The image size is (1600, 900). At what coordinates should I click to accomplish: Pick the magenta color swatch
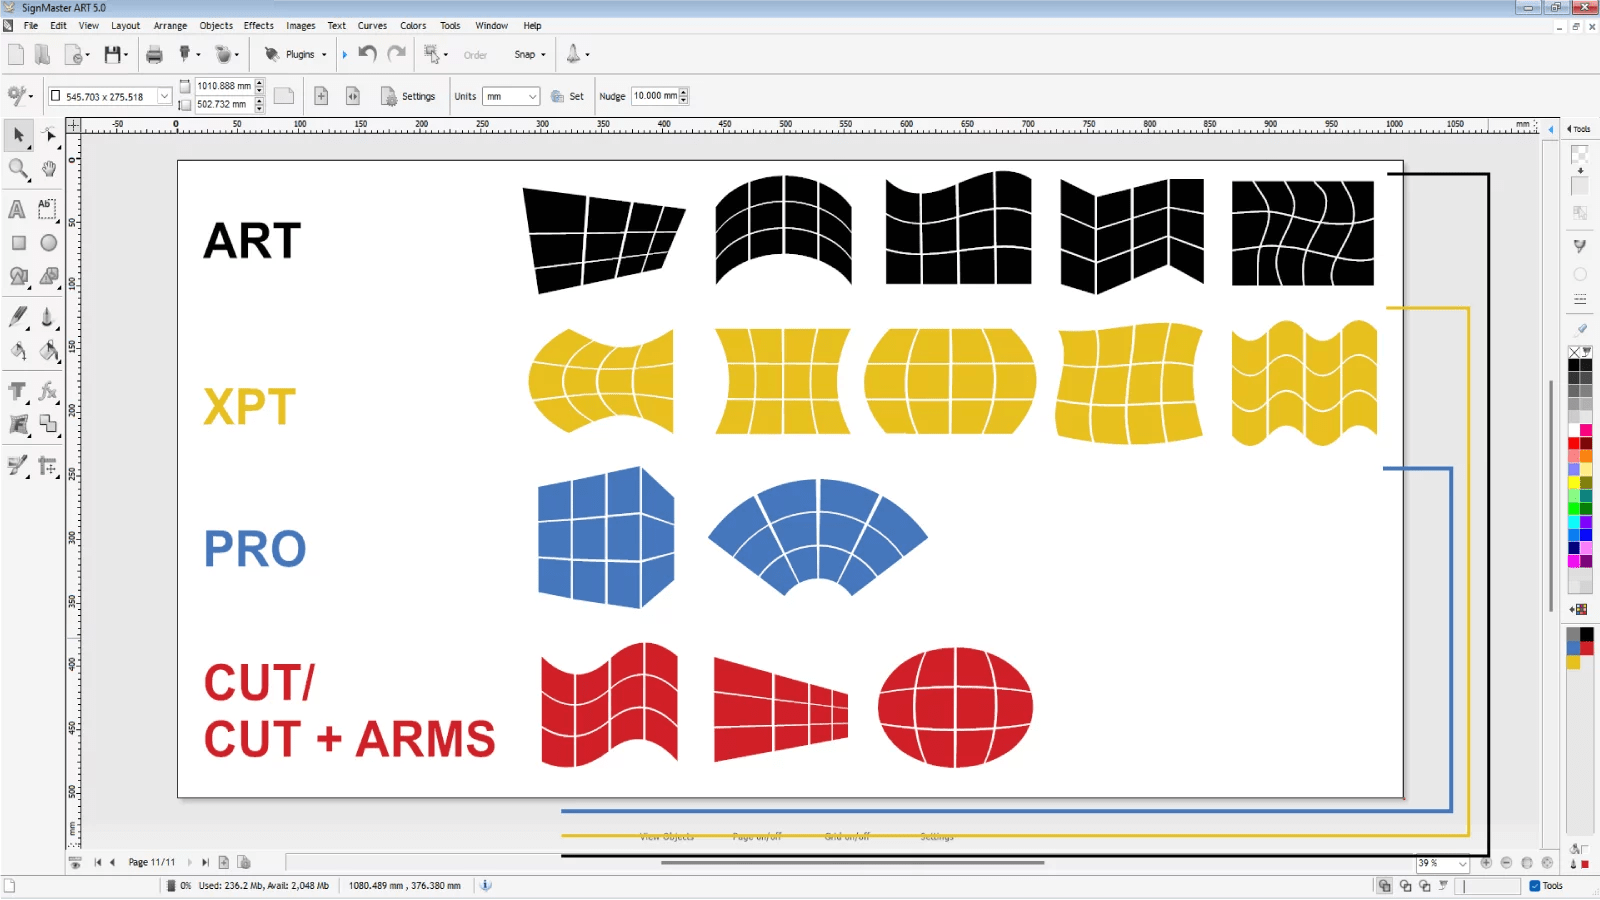[x=1574, y=561]
